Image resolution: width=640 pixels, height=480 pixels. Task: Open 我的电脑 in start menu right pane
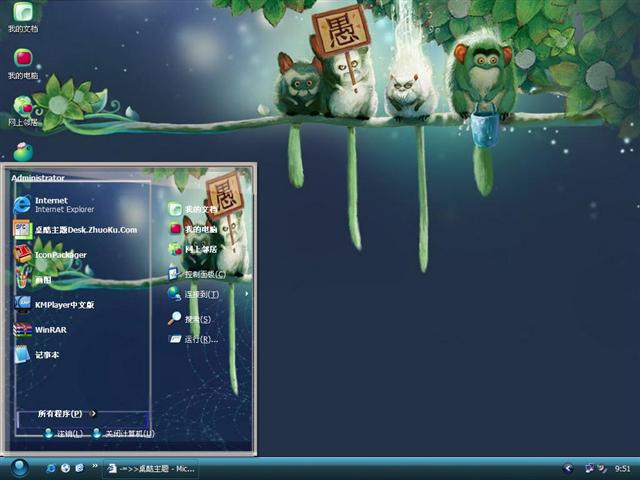(x=193, y=229)
